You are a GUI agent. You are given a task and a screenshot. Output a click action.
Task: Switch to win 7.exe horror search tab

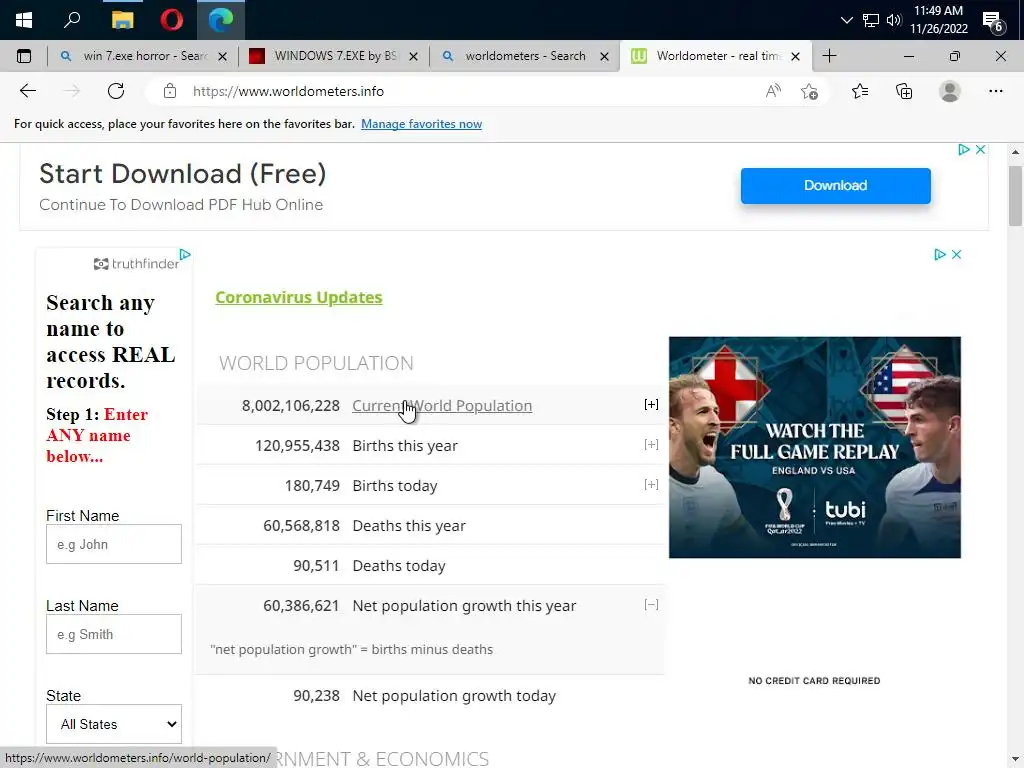[x=144, y=56]
